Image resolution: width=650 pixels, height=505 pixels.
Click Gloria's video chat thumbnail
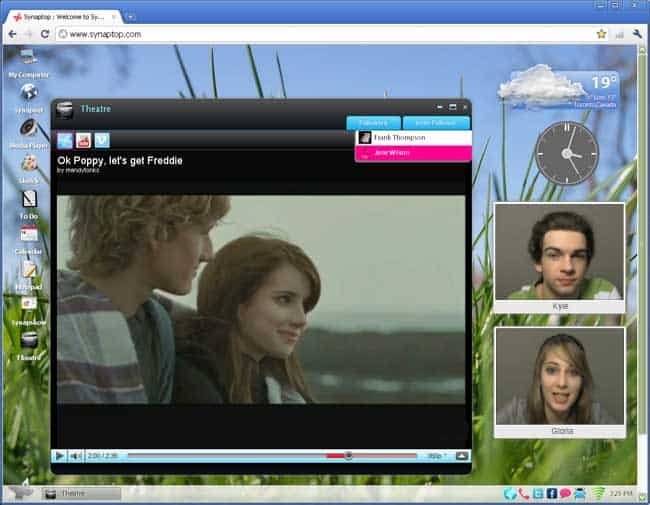pos(559,376)
